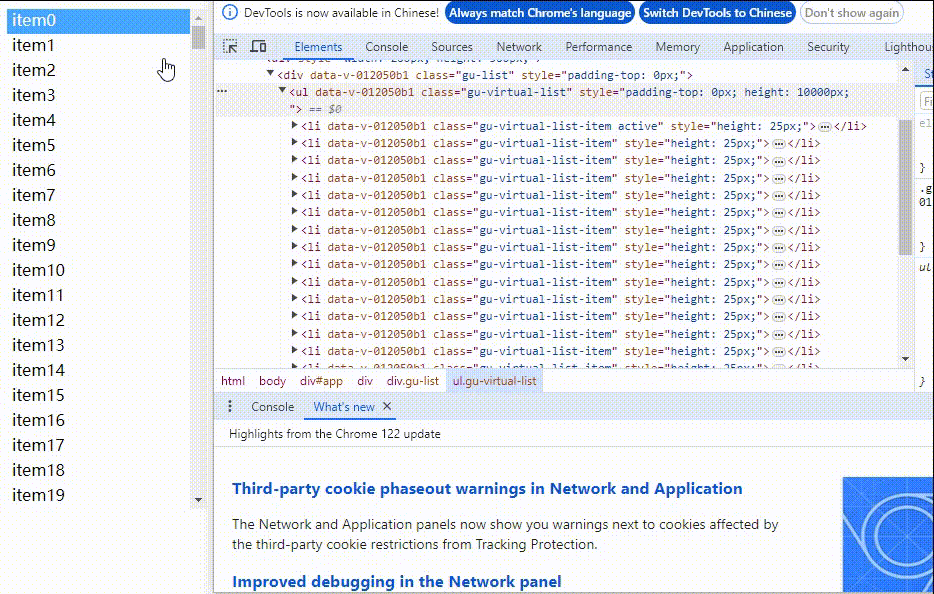Image resolution: width=934 pixels, height=594 pixels.
Task: Select item7 in the list
Action: [x=98, y=195]
